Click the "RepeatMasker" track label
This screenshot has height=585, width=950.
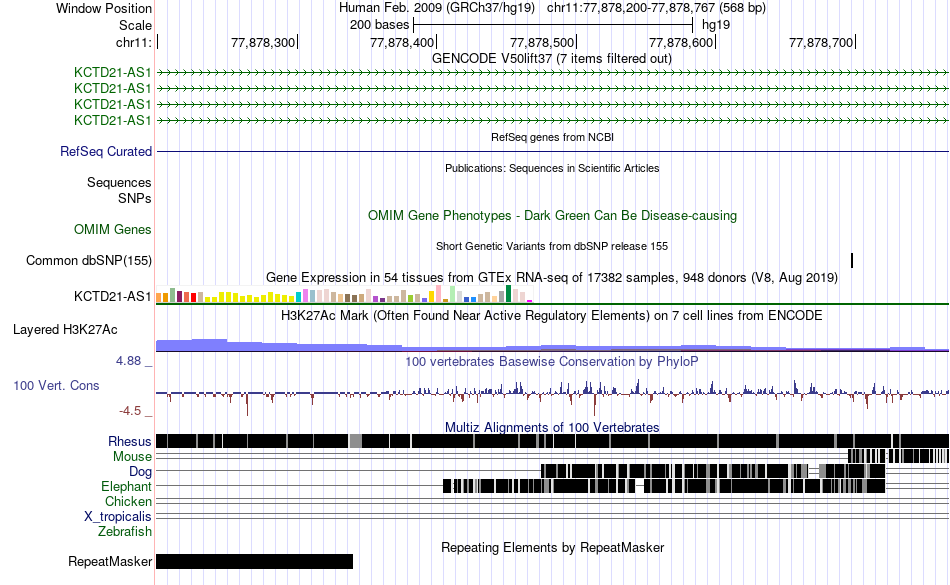tap(110, 561)
